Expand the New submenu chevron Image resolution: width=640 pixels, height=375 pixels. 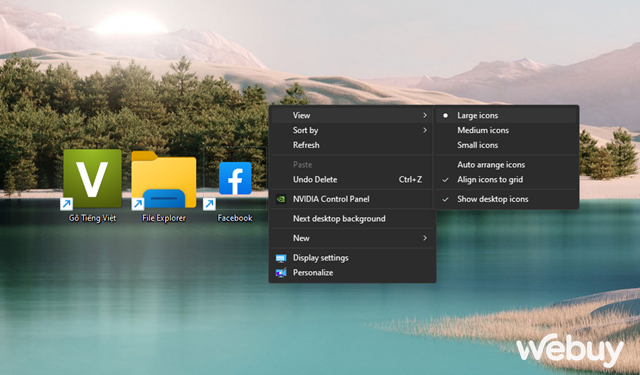tap(424, 238)
